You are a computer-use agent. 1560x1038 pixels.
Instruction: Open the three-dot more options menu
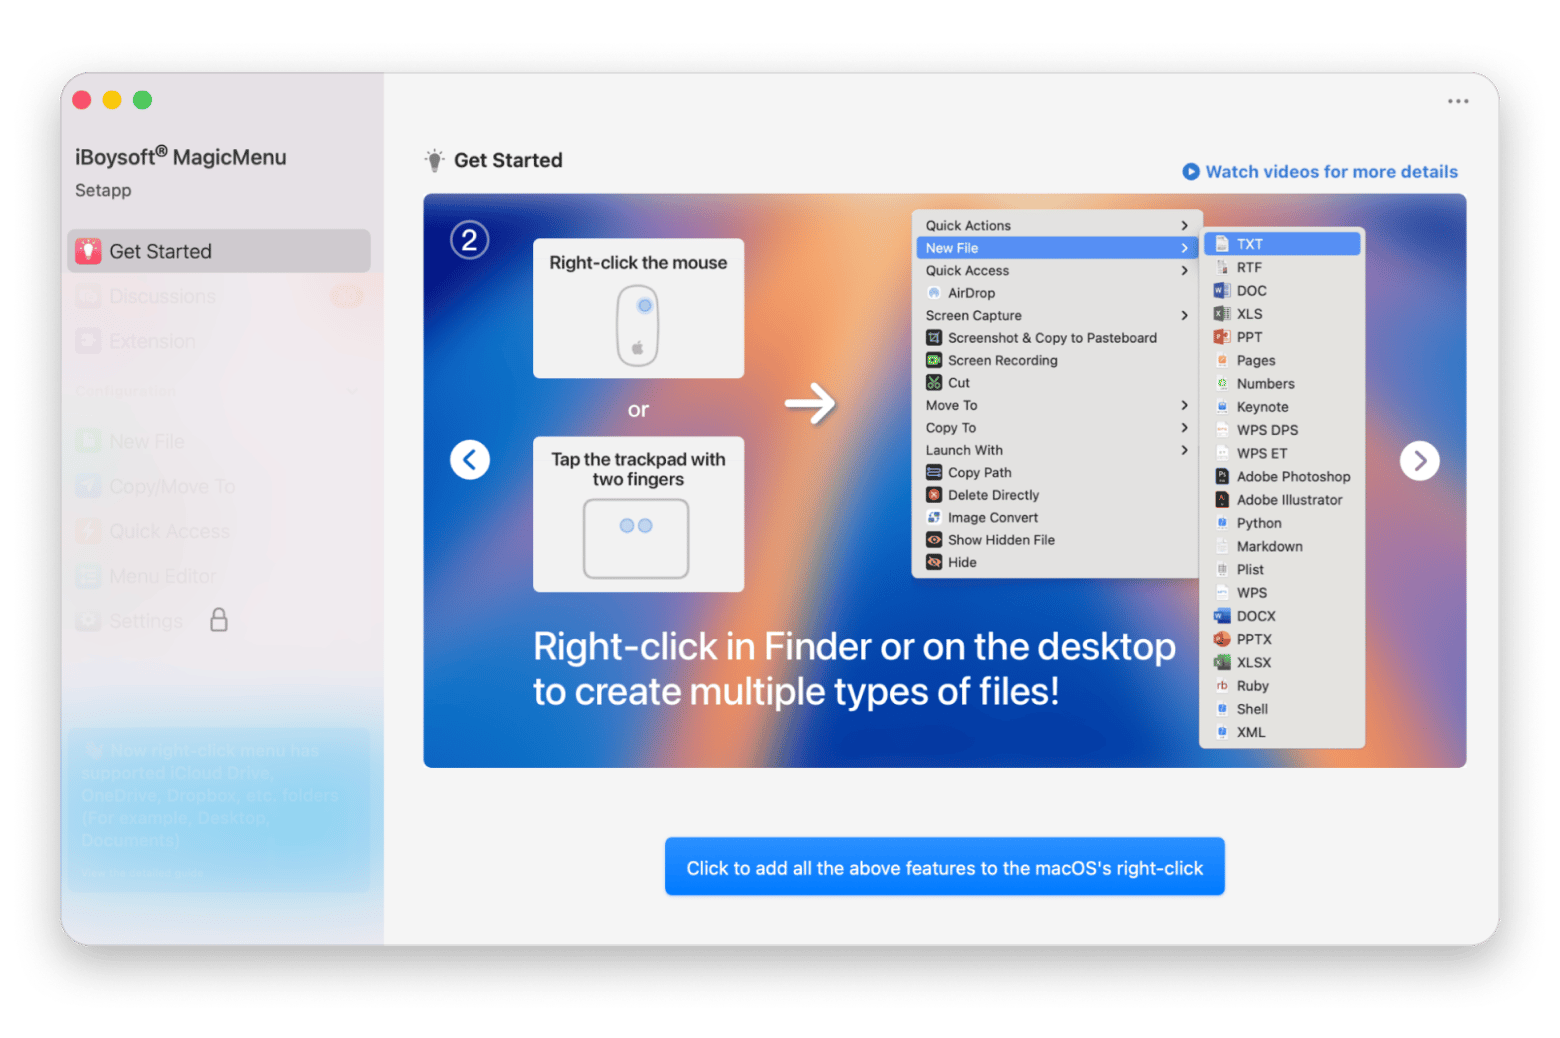click(1458, 101)
